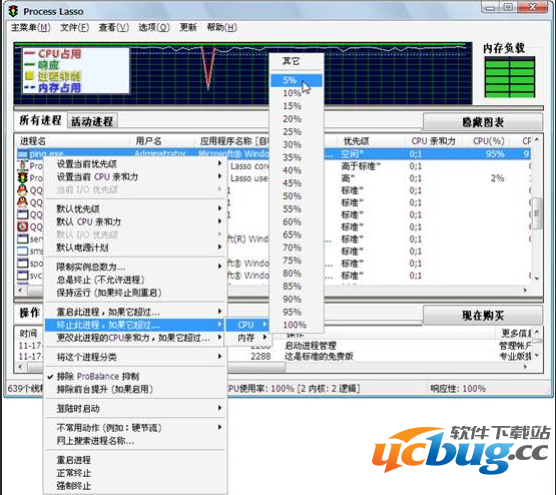Click the Process Lasso title bar icon
This screenshot has width=556, height=495.
coord(13,11)
